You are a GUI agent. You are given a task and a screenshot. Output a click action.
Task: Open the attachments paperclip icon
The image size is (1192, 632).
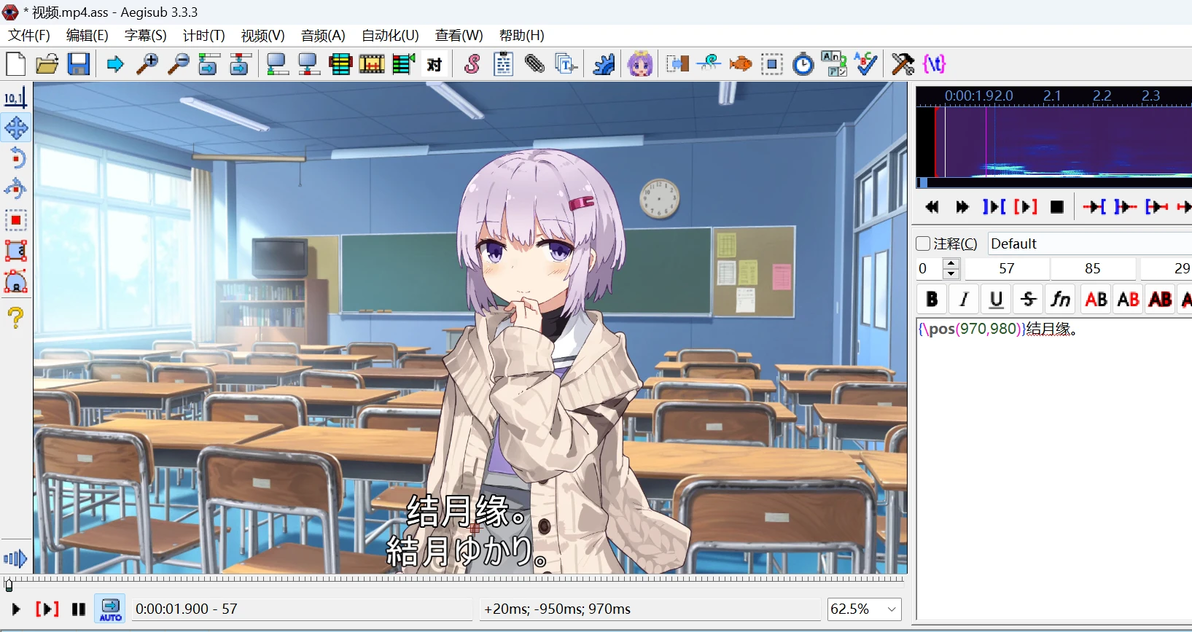click(534, 65)
